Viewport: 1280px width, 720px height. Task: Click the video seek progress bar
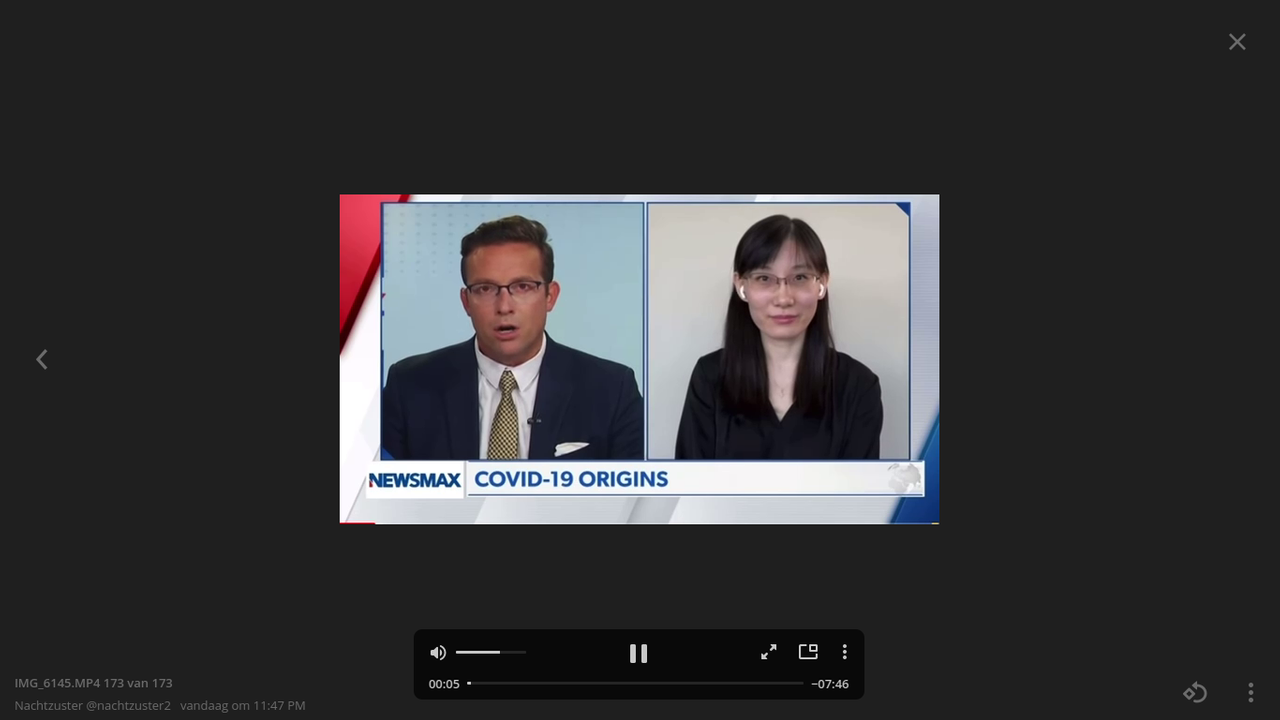(636, 684)
